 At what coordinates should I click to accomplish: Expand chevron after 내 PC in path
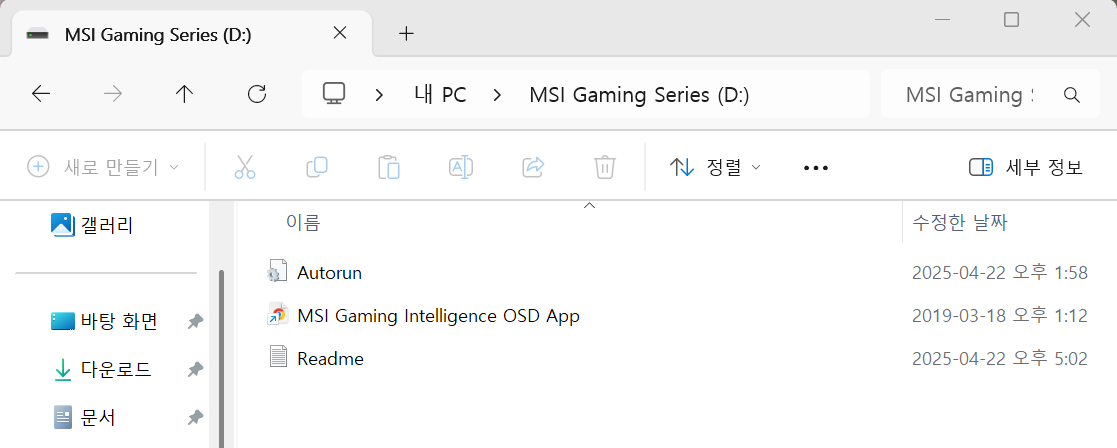(497, 94)
